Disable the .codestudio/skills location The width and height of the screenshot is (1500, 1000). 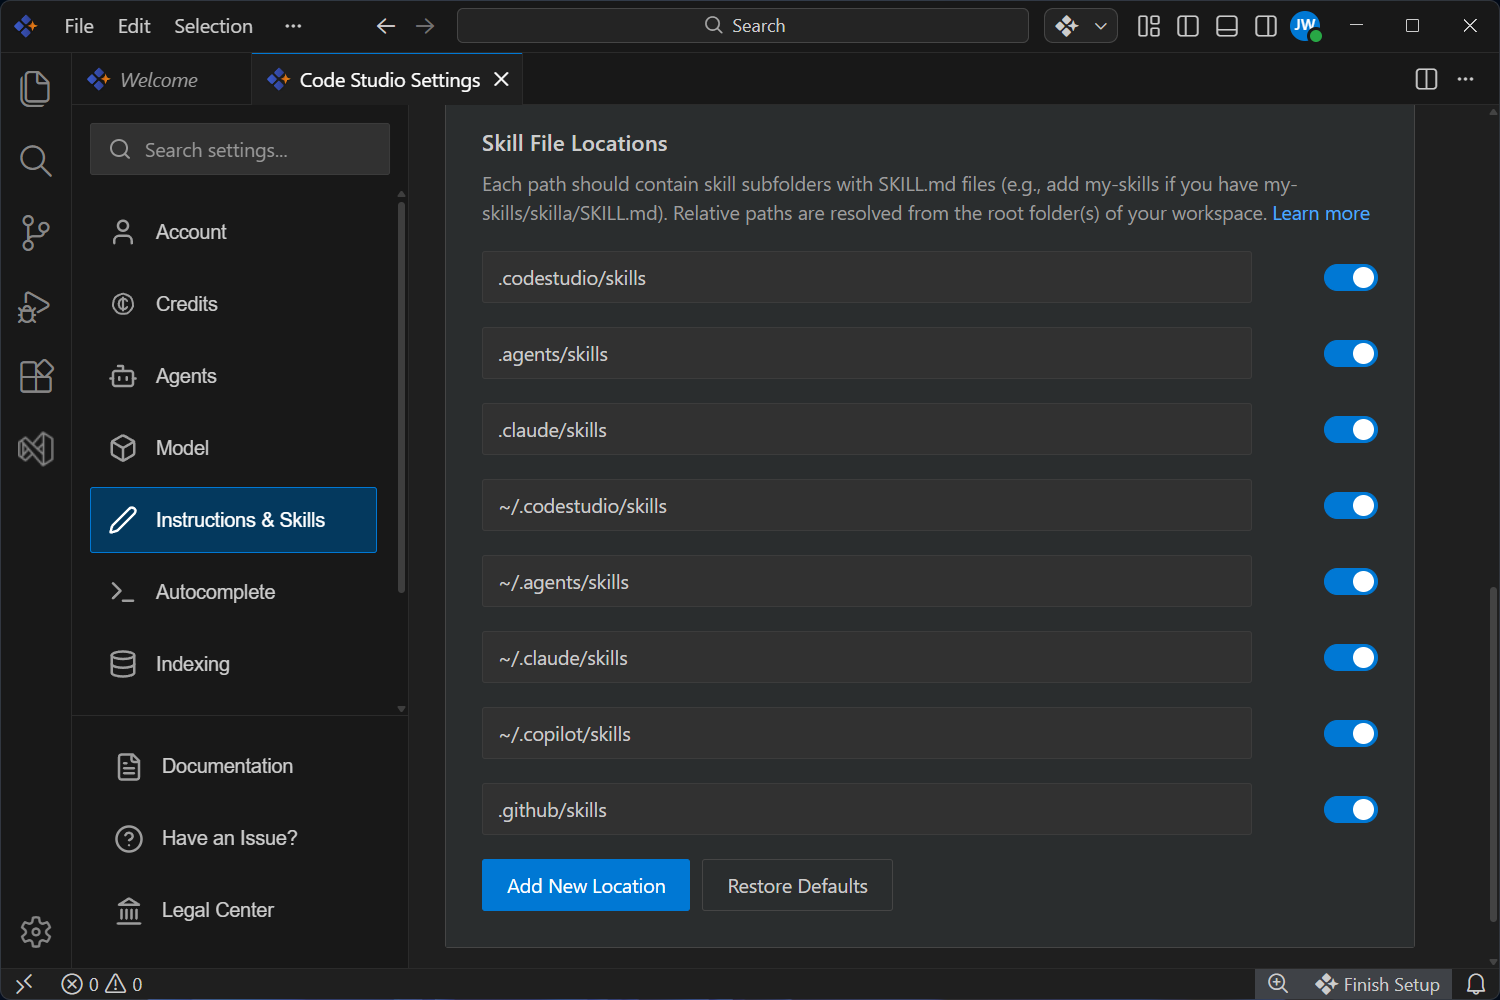pos(1351,277)
